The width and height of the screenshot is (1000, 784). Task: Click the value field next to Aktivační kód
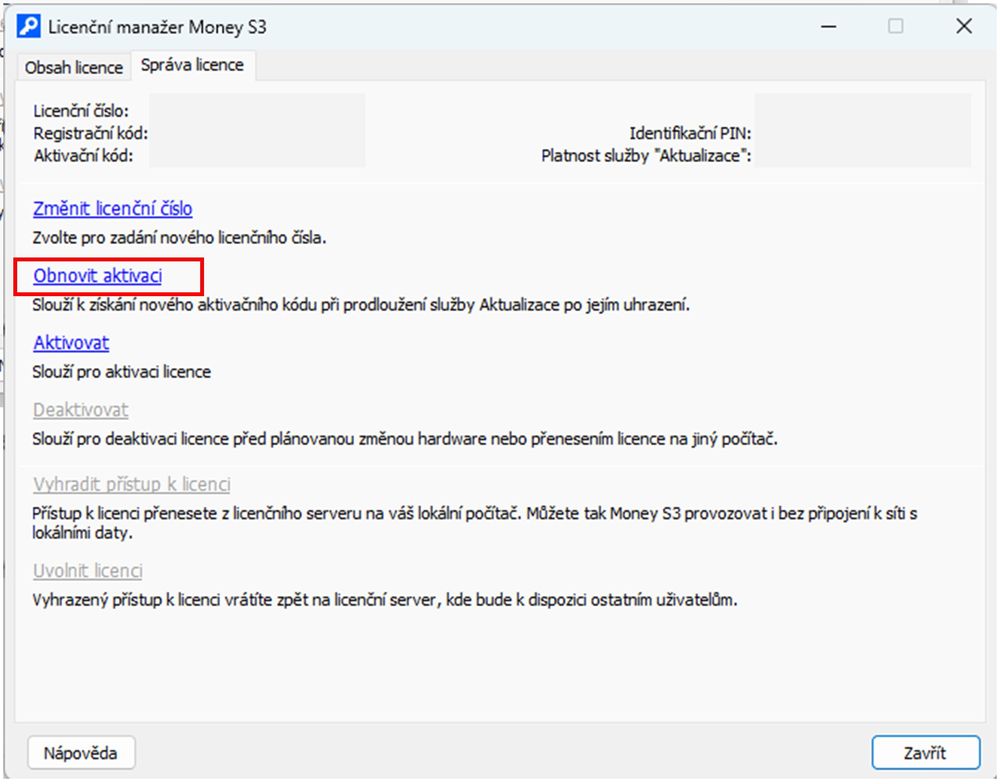(257, 155)
